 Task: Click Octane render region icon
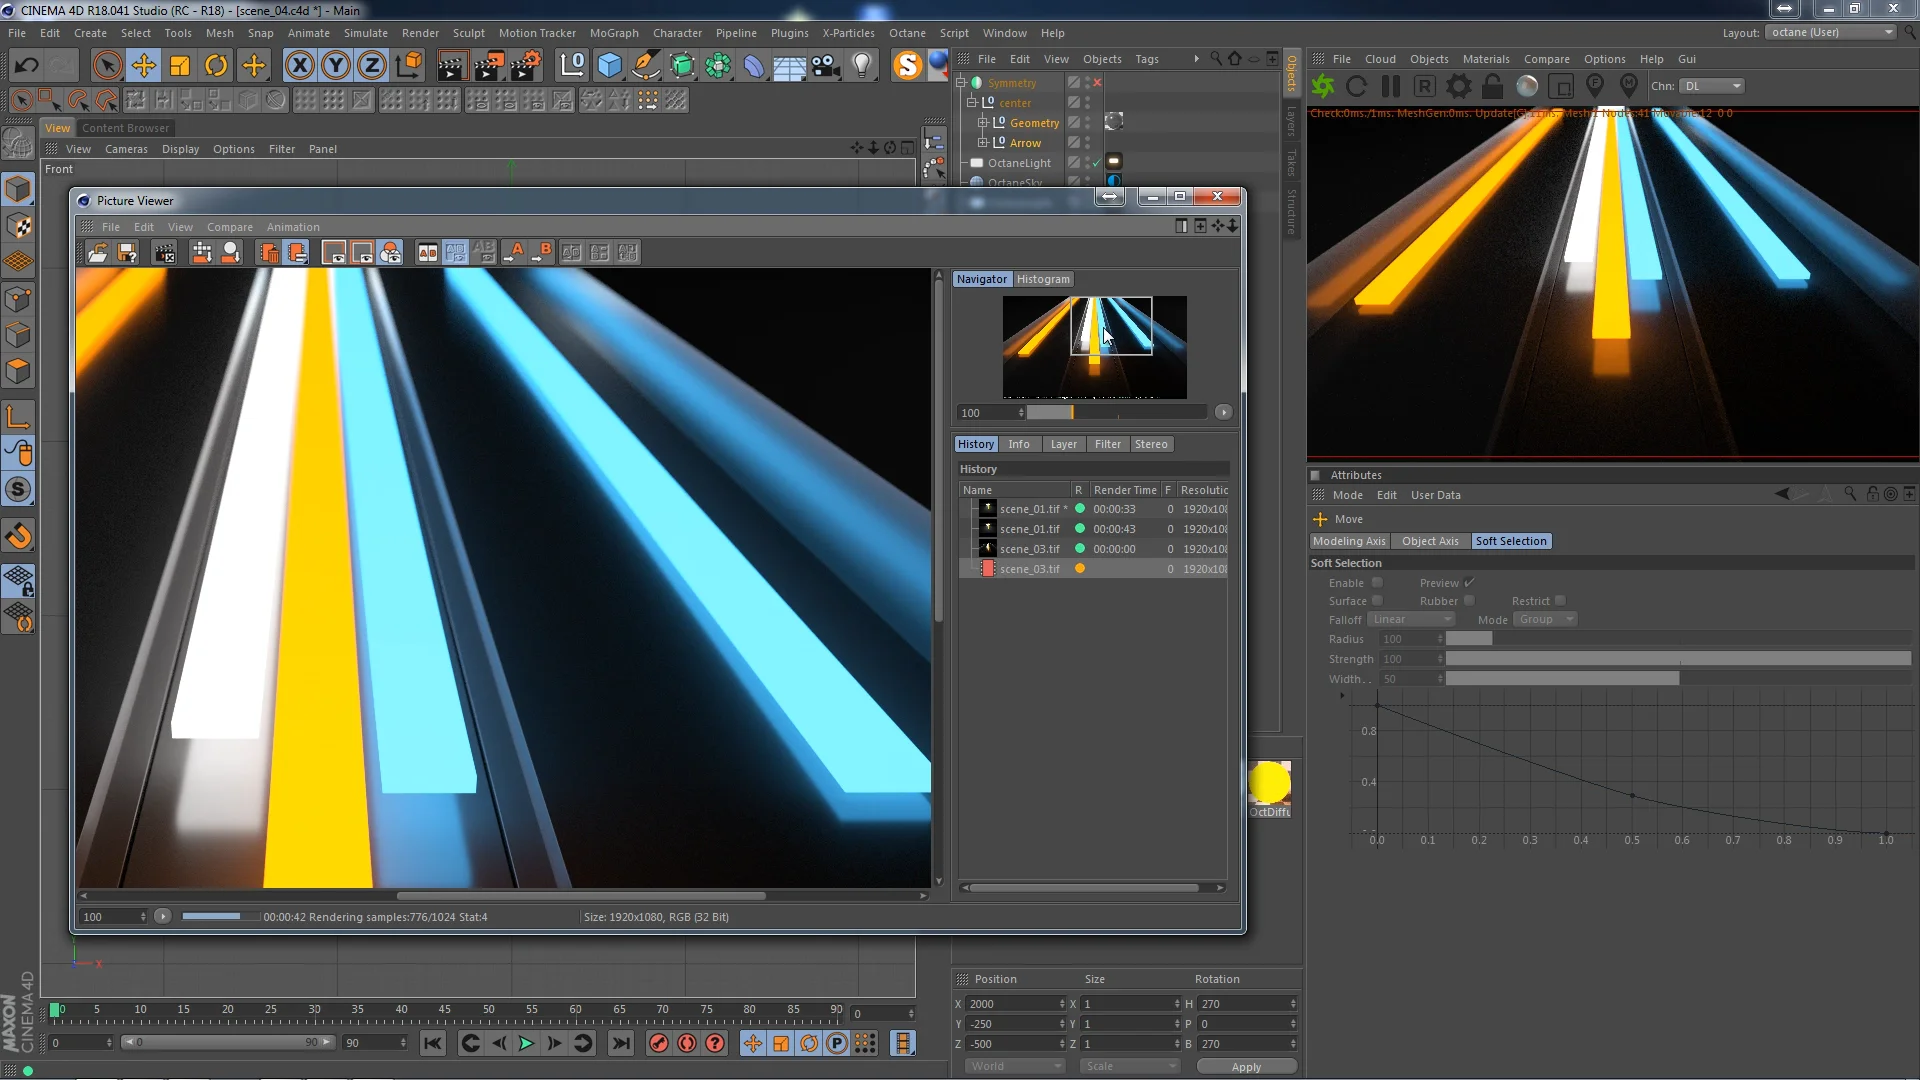(1561, 86)
